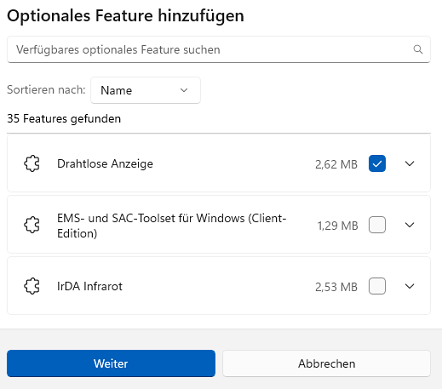Click the Sortieren nach label
The image size is (442, 389).
click(x=46, y=90)
